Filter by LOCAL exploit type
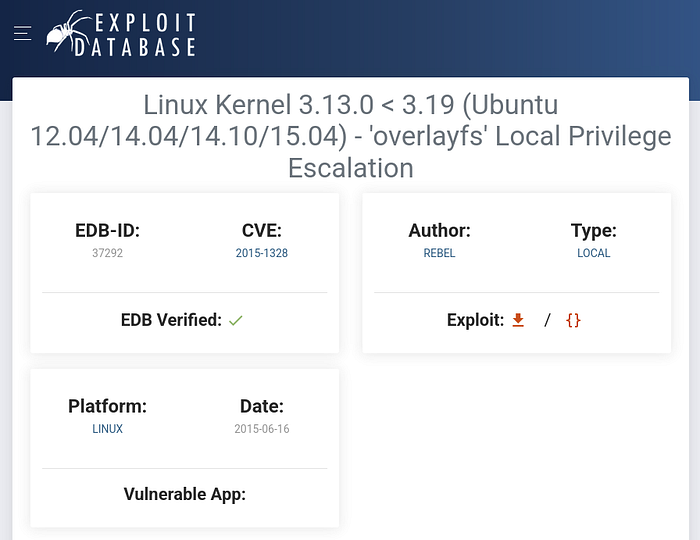 593,253
